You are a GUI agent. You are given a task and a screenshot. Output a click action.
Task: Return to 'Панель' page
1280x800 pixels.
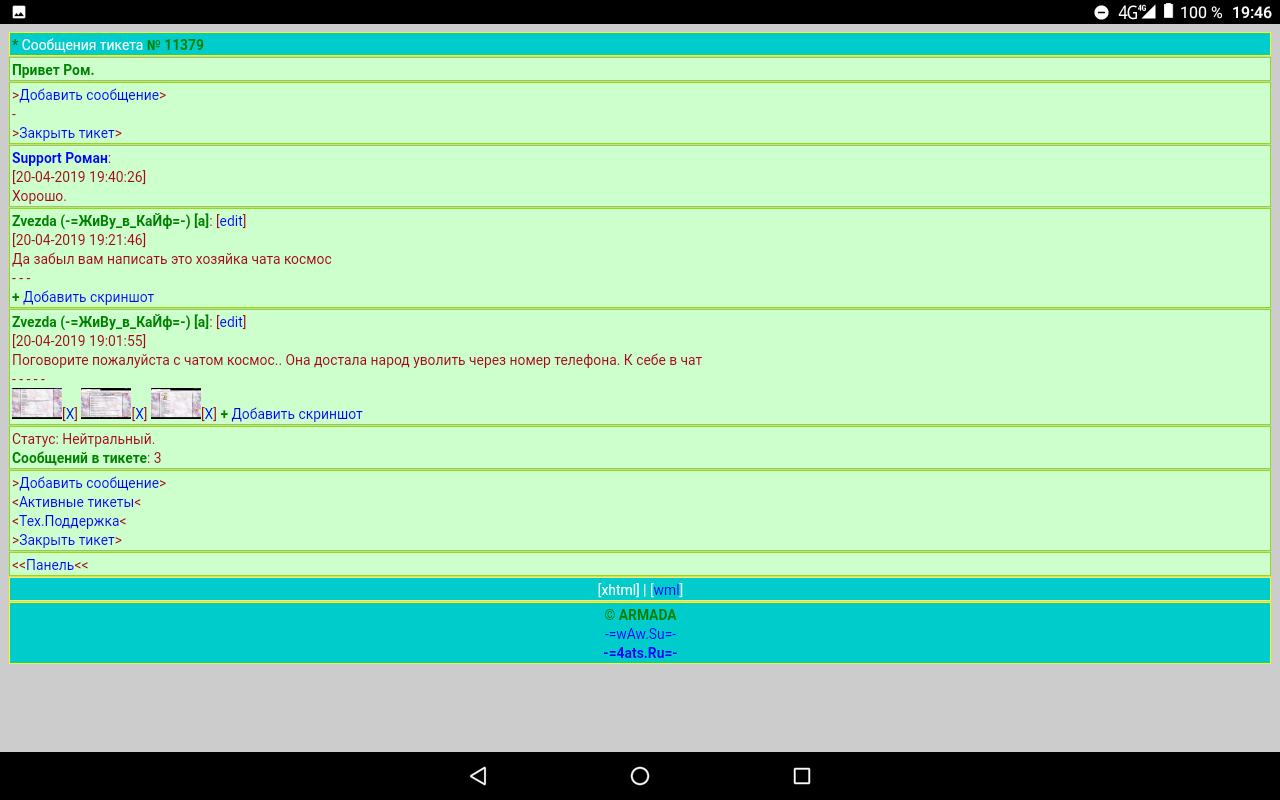click(x=50, y=565)
